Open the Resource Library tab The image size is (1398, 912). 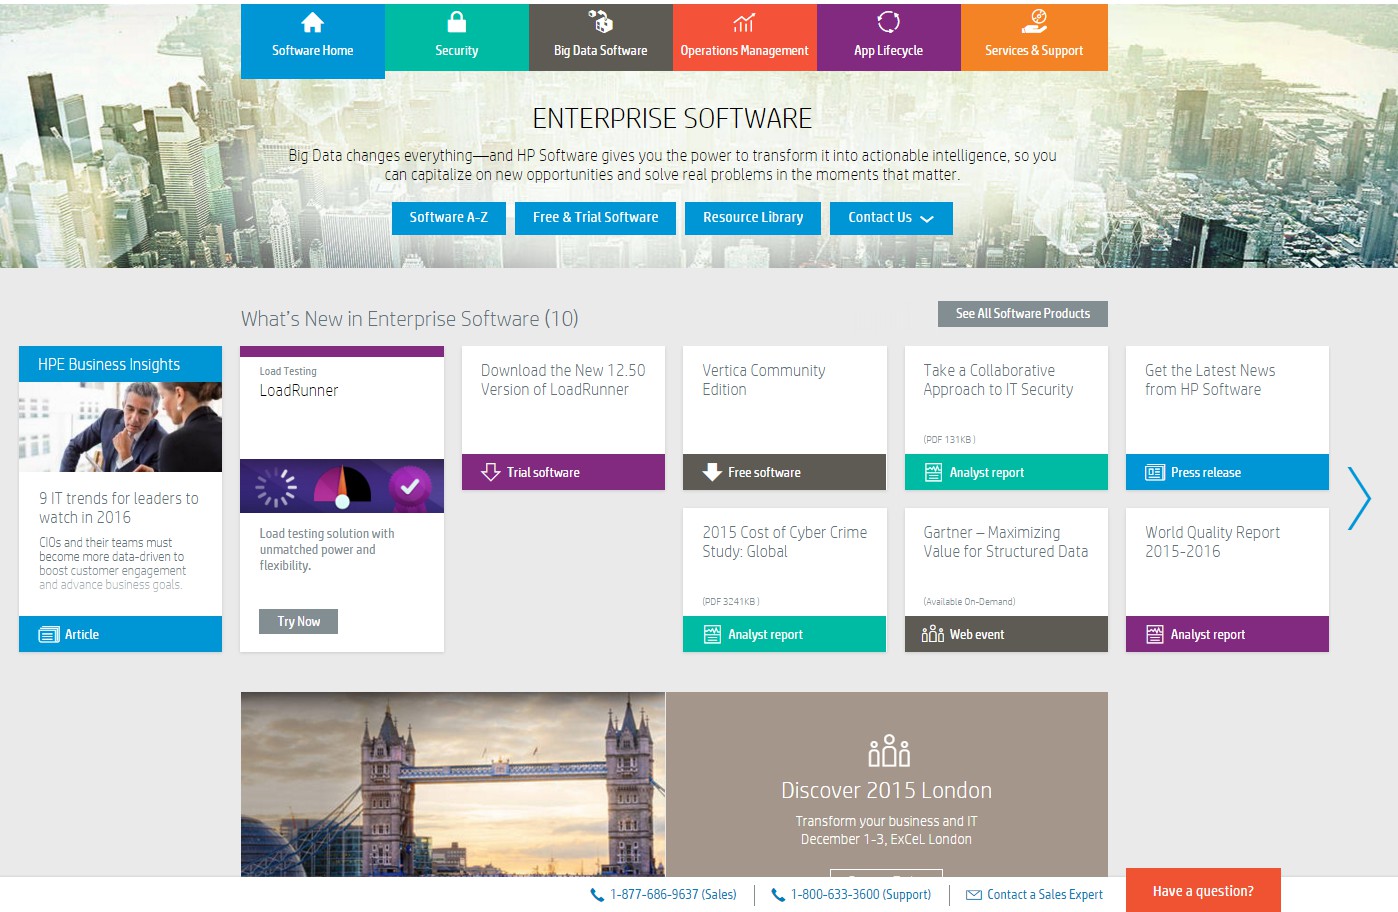753,218
